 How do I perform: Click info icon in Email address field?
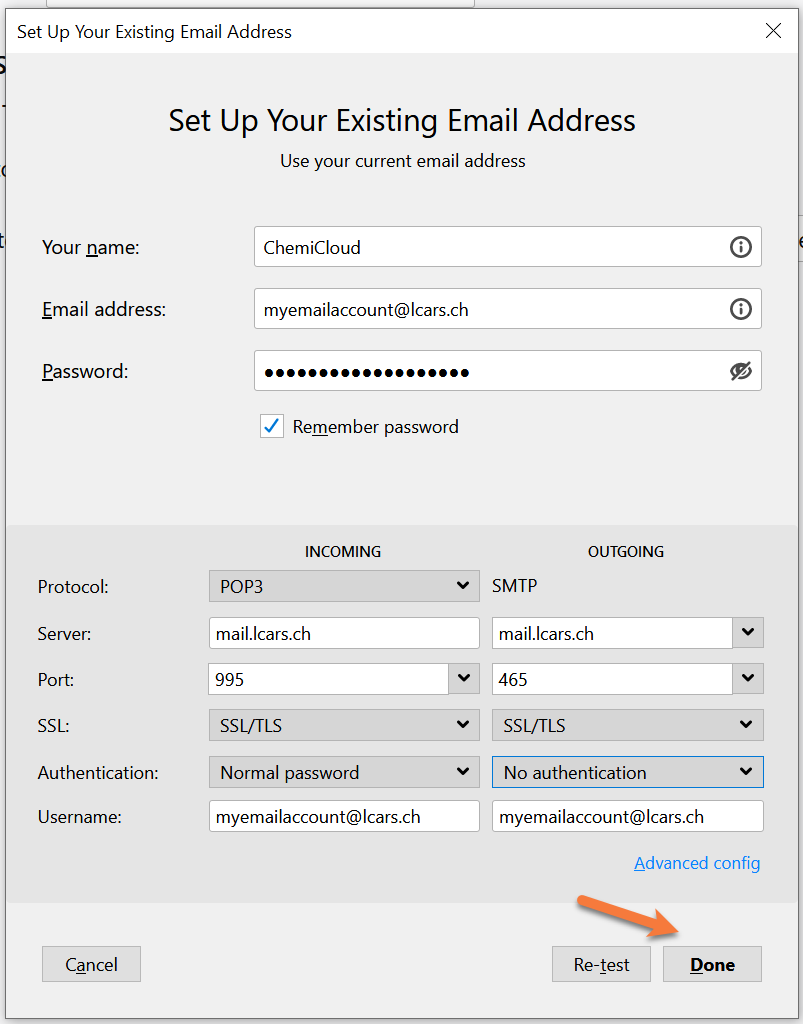pyautogui.click(x=740, y=309)
